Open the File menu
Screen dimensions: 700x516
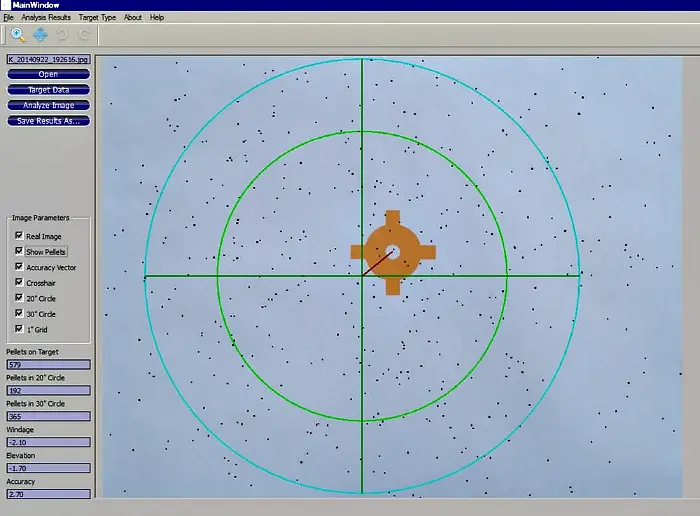(8, 18)
